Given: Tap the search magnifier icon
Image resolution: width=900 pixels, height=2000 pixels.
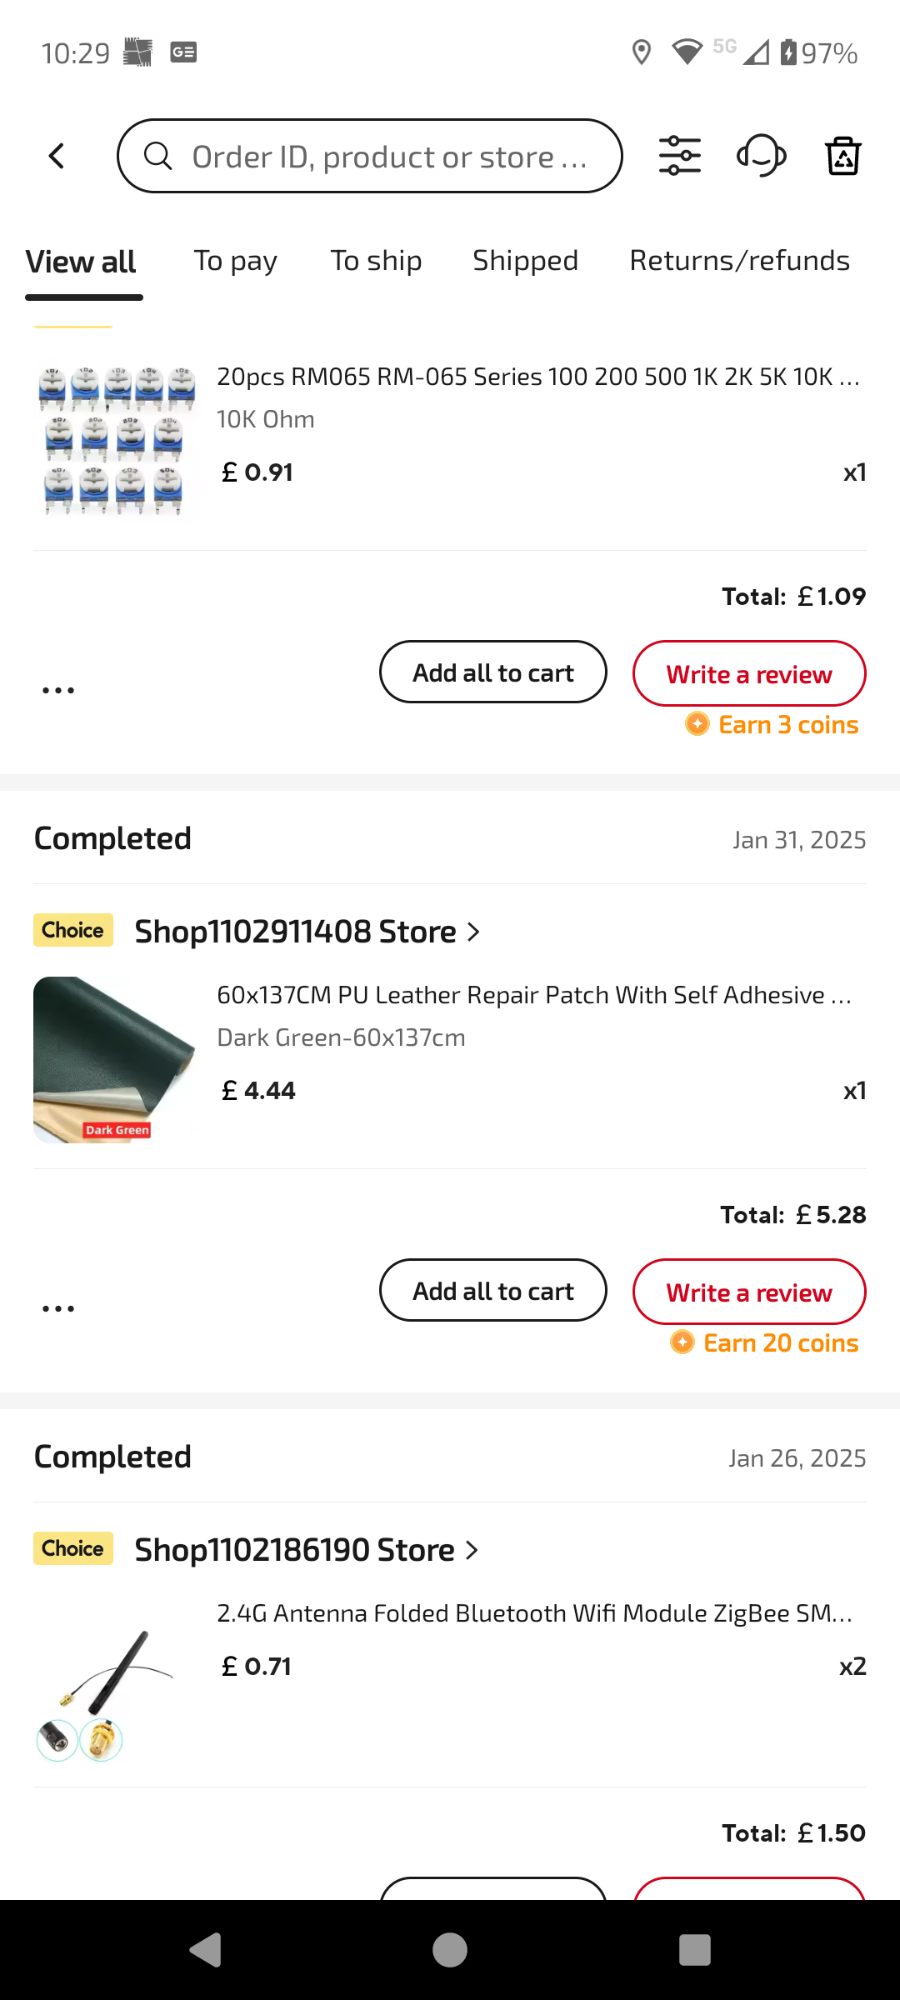Looking at the screenshot, I should click(x=158, y=156).
